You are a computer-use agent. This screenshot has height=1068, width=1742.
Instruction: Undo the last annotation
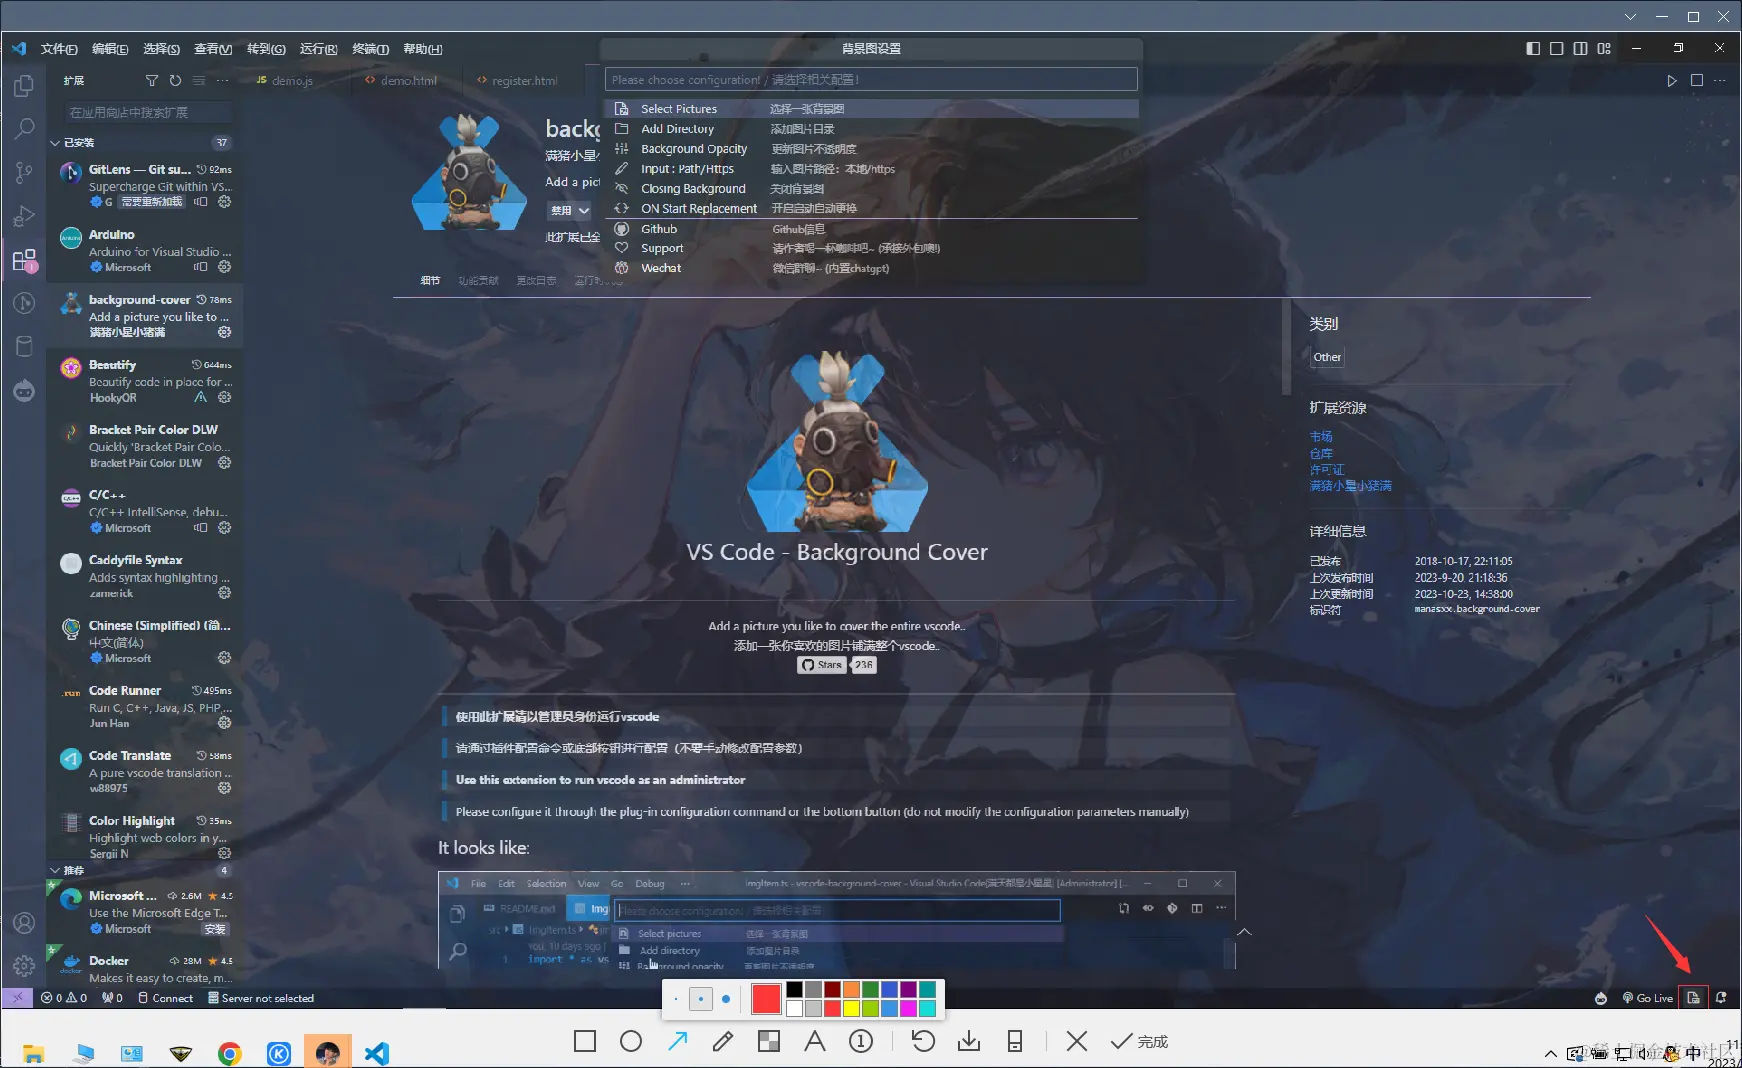pyautogui.click(x=923, y=1041)
